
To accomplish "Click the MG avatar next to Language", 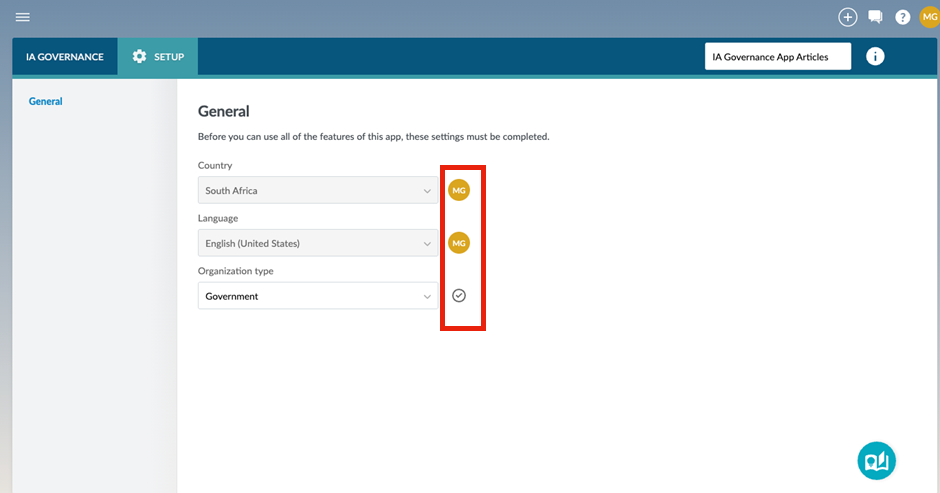I will (x=459, y=243).
